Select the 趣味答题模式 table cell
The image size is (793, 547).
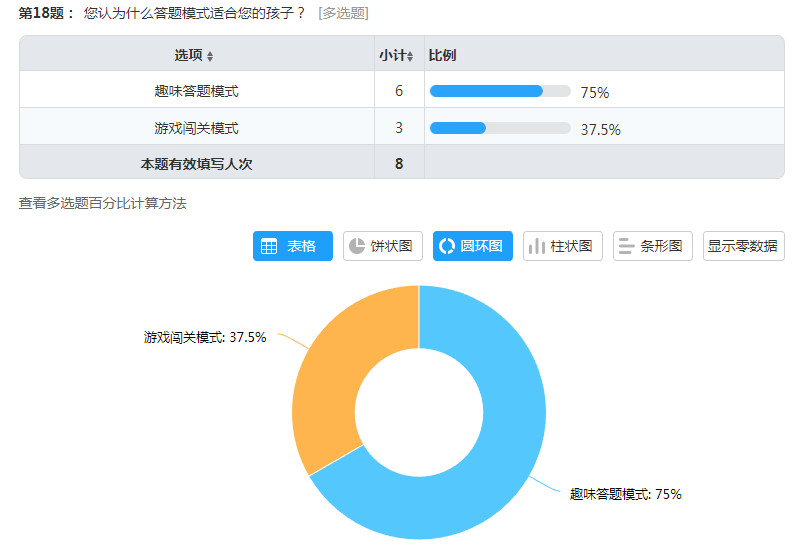[197, 91]
